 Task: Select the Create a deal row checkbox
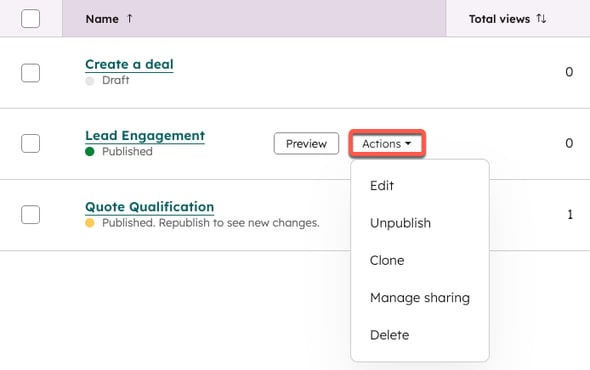point(30,73)
